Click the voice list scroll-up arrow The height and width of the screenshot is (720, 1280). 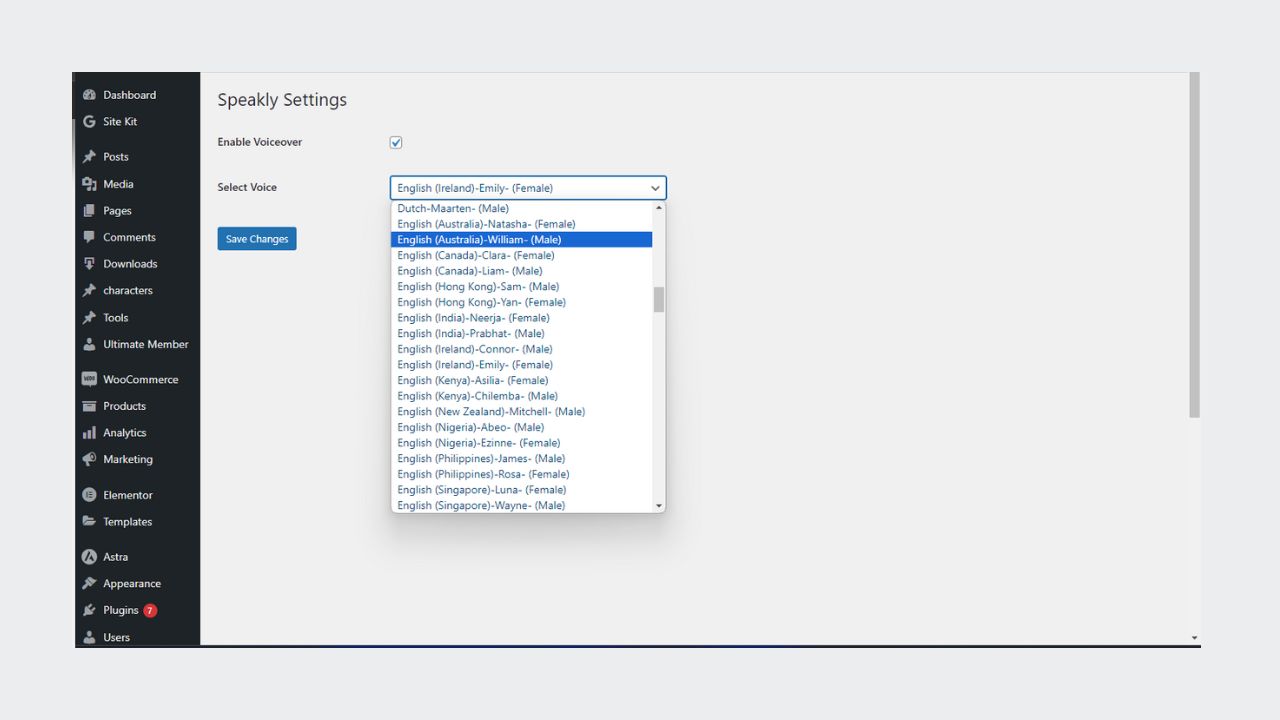pos(659,208)
